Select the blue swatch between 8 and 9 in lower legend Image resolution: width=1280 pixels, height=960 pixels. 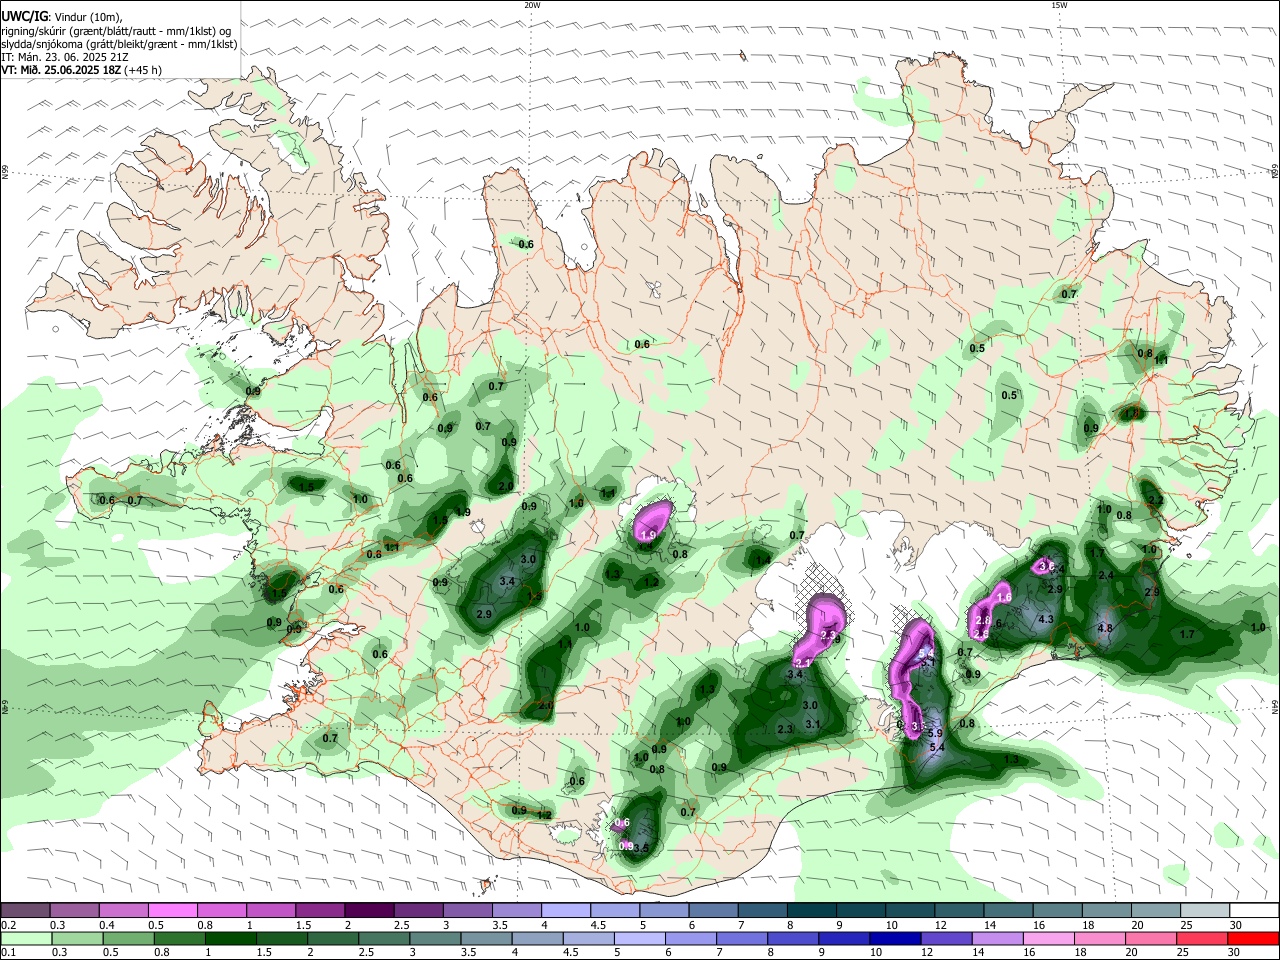coord(793,938)
